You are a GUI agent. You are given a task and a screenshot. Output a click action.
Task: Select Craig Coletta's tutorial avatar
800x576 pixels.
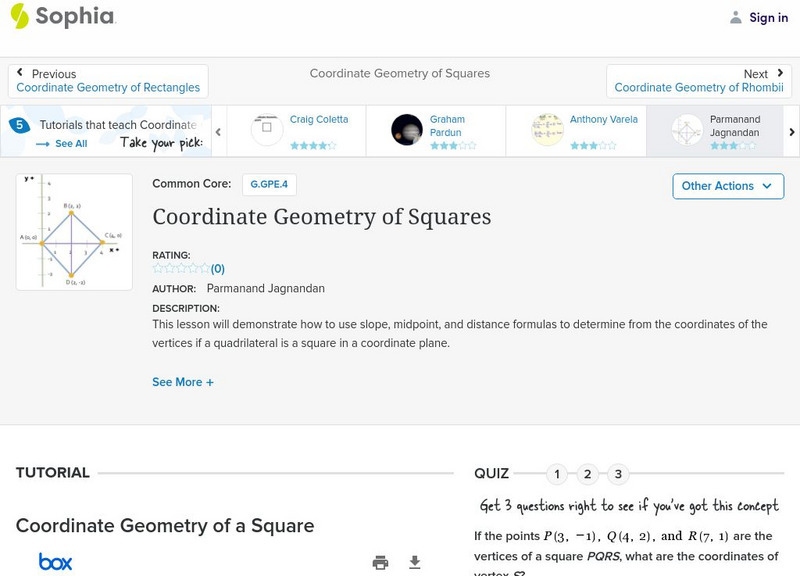point(267,129)
